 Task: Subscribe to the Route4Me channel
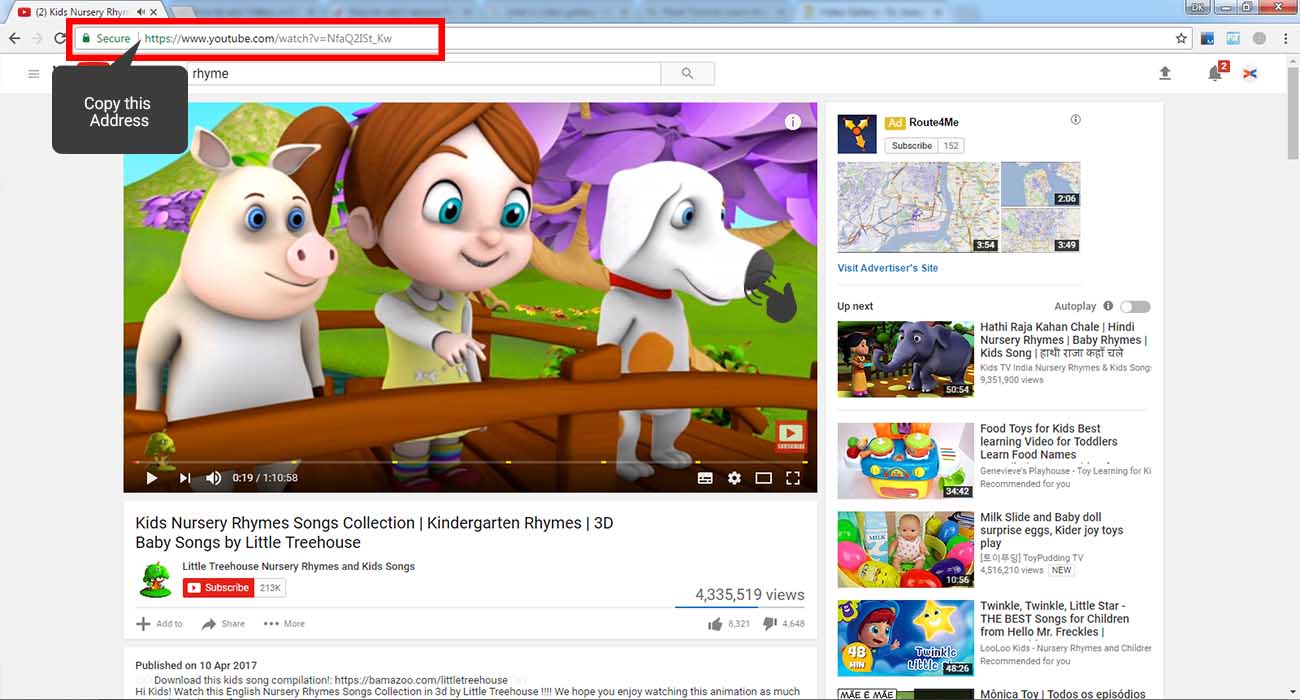click(911, 146)
